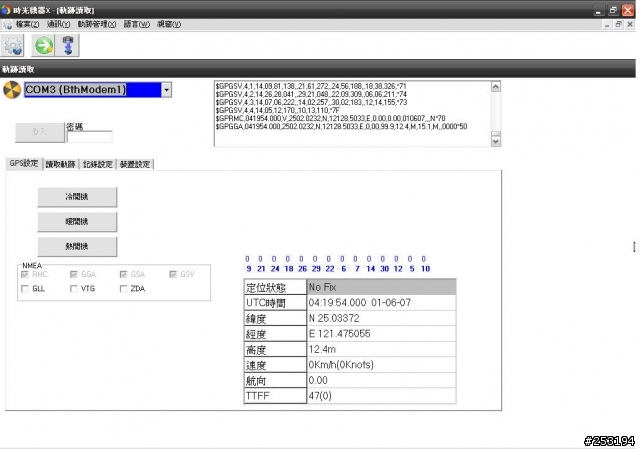This screenshot has width=640, height=449.
Task: Click the gear settings toolbar icon
Action: tap(13, 45)
